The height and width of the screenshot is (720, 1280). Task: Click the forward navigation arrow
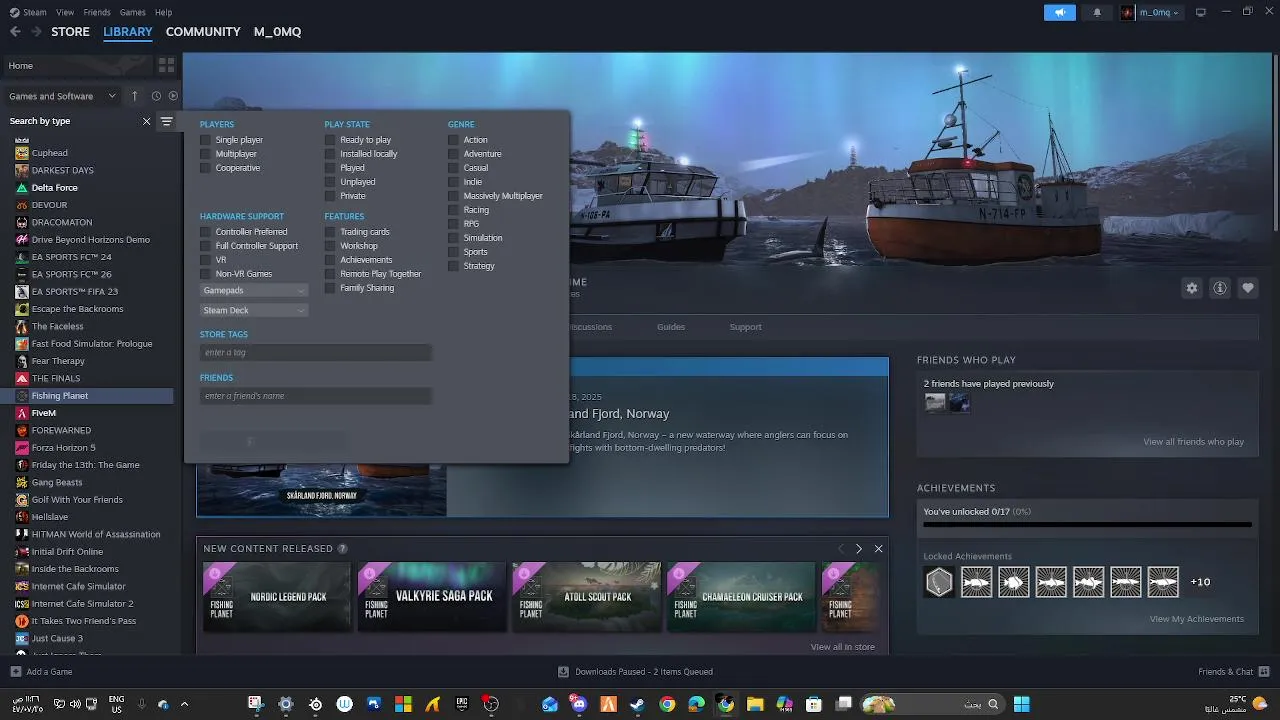[x=37, y=32]
